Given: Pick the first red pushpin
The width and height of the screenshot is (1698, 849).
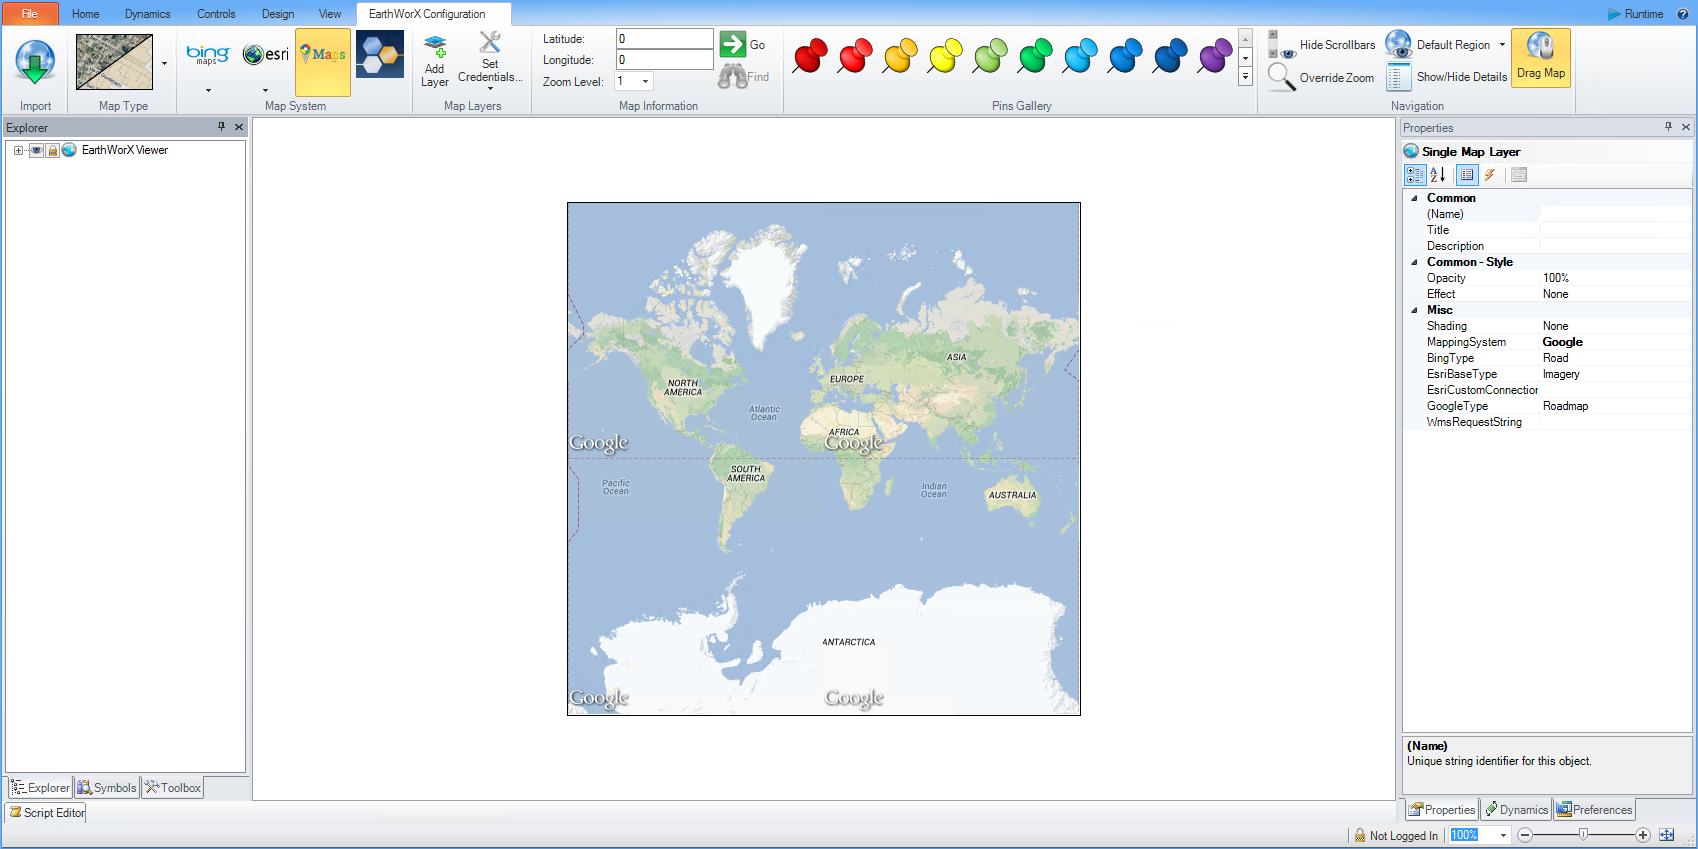Looking at the screenshot, I should click(x=810, y=56).
